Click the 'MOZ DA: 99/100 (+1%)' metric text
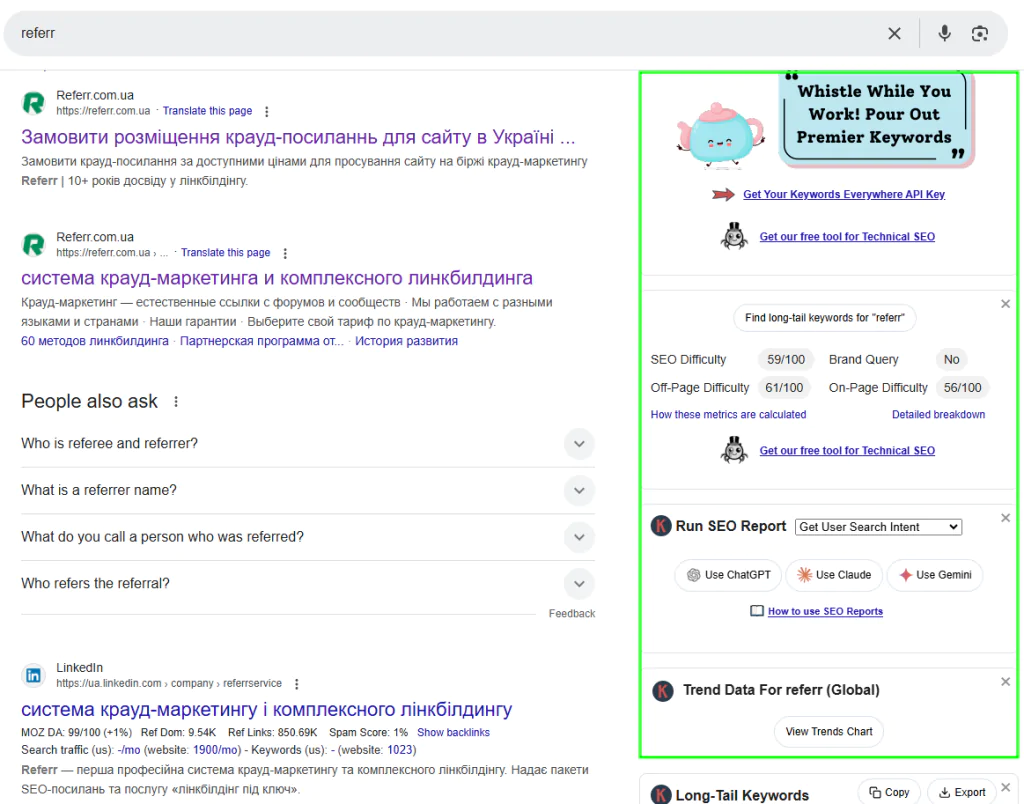Screen dimensions: 1024x804 tap(76, 733)
